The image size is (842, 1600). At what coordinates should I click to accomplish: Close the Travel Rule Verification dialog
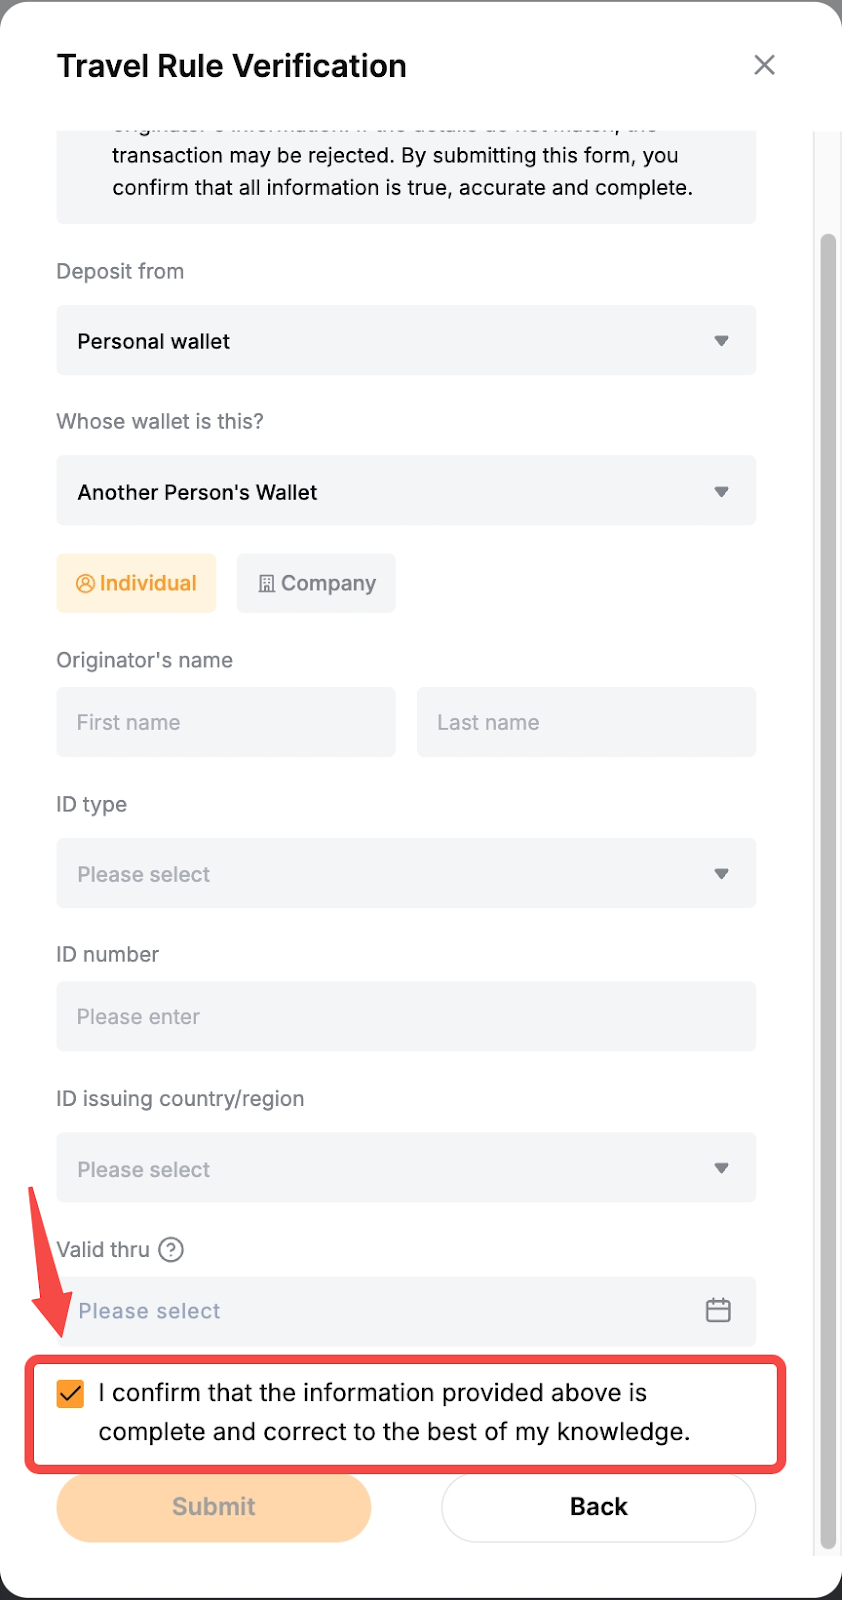[x=764, y=65]
